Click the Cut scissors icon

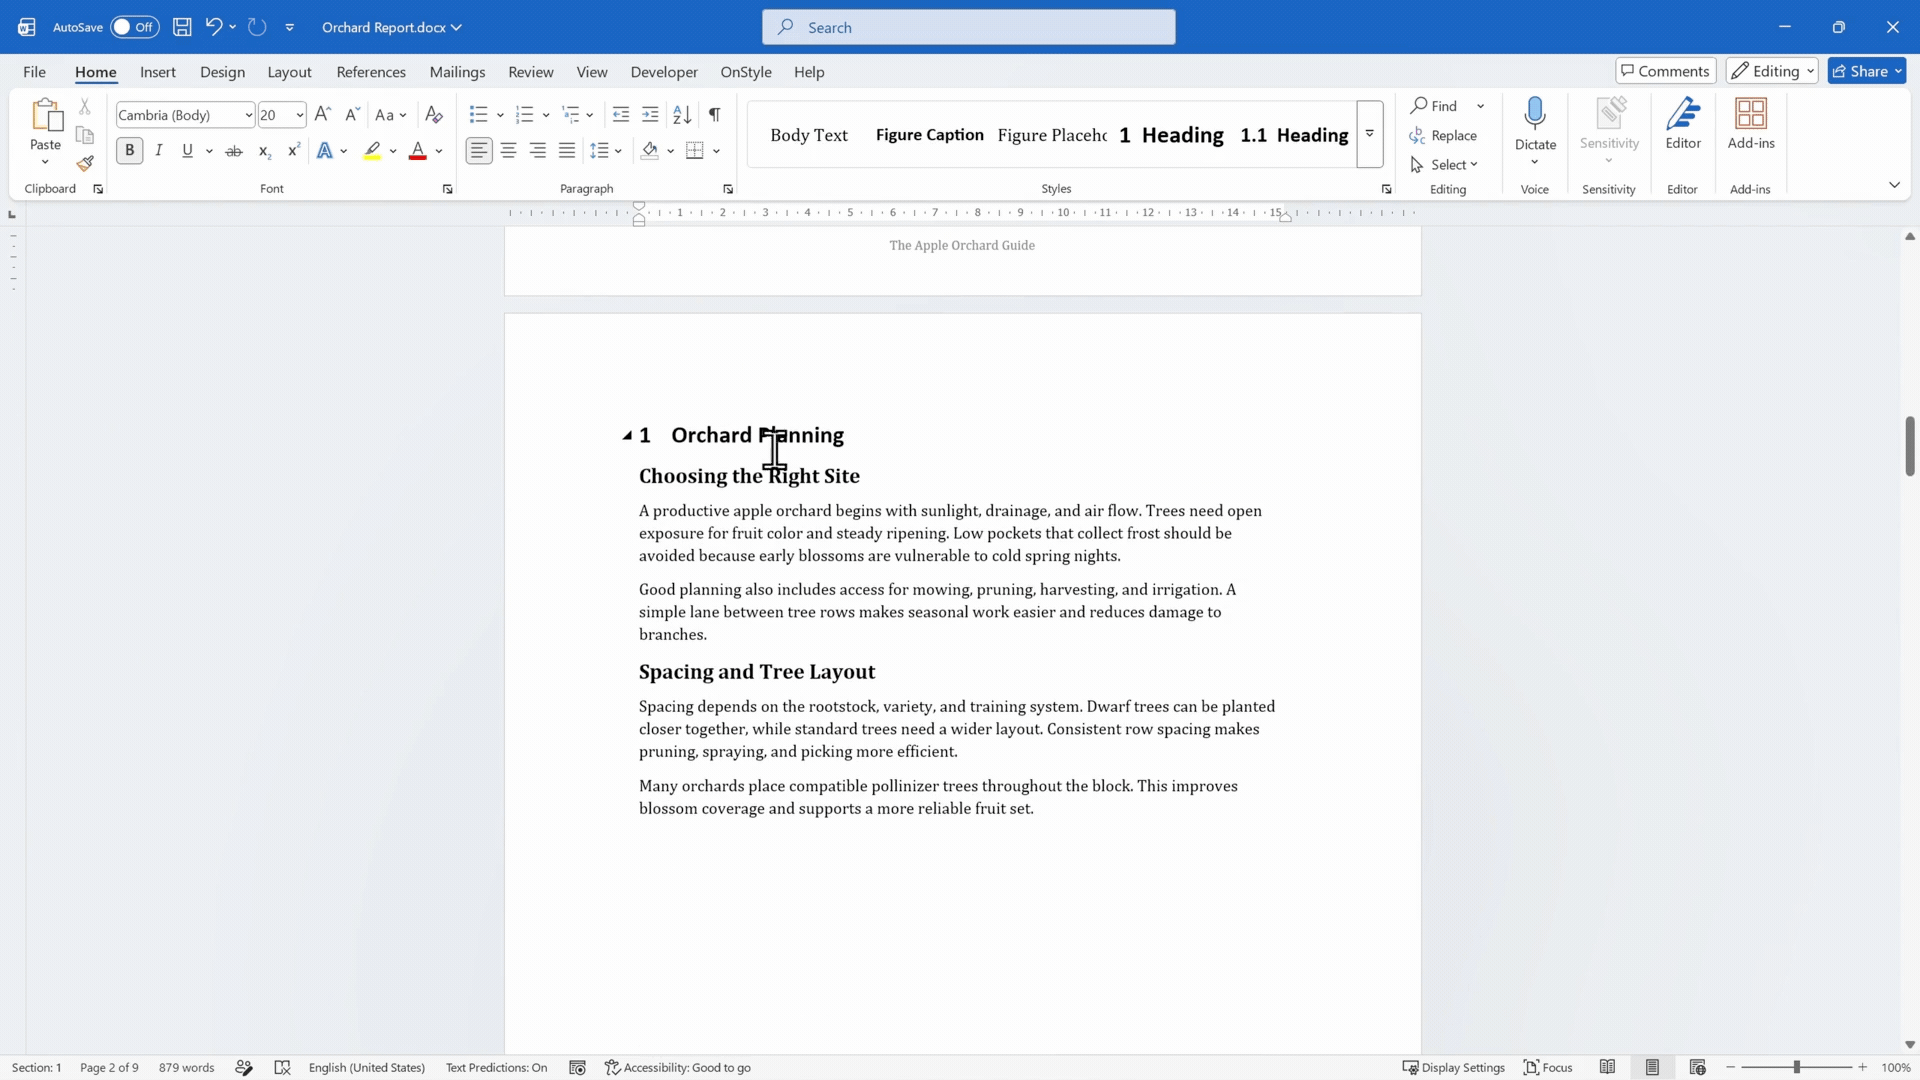85,106
